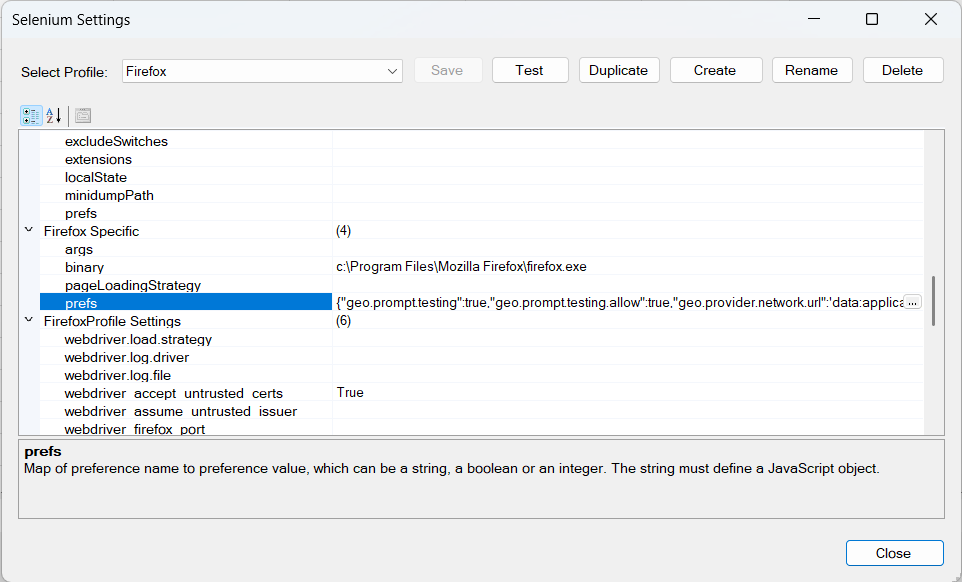Screen dimensions: 962x582
Task: Close the Selenium Settings dialog
Action: click(x=894, y=553)
